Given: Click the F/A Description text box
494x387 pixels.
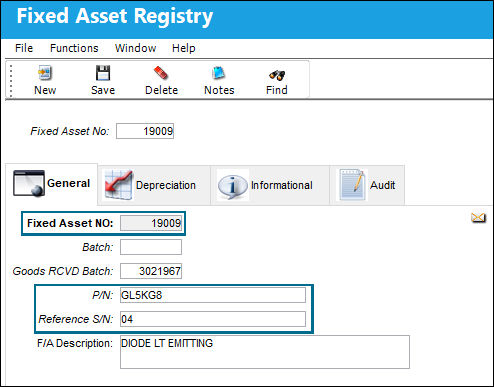Looking at the screenshot, I should [265, 352].
